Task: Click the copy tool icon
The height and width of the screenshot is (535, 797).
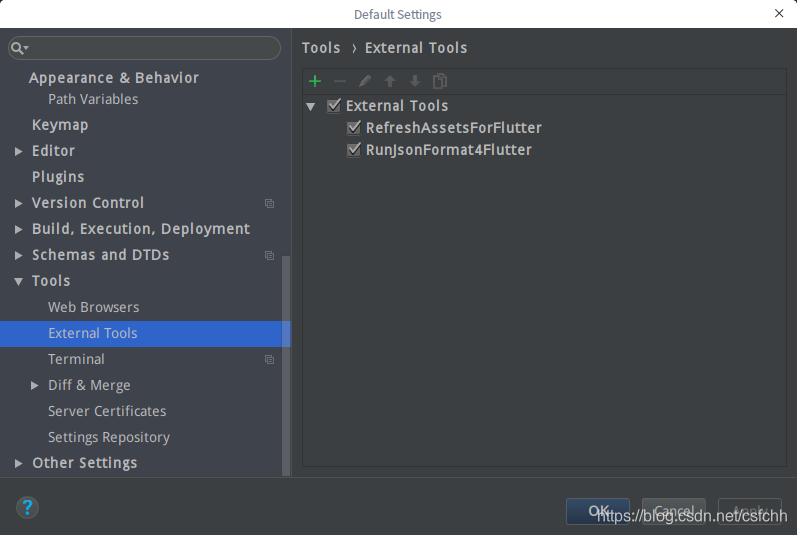Action: pyautogui.click(x=440, y=81)
